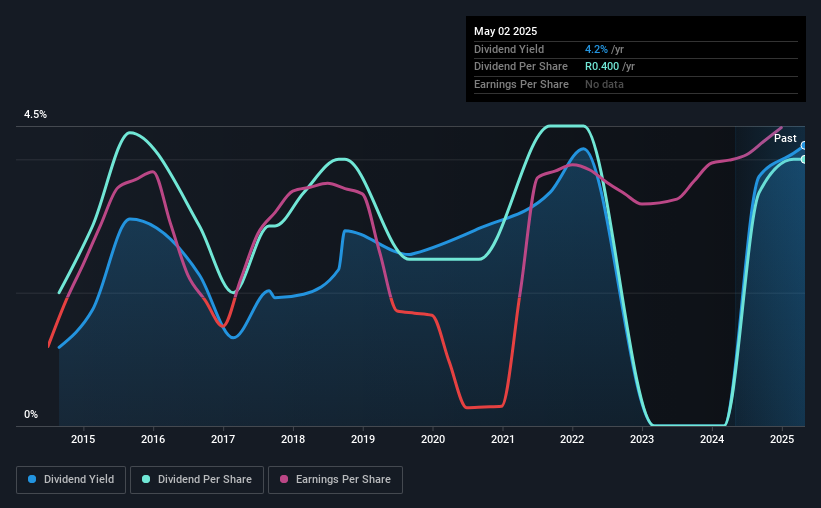
Task: Toggle the Dividend Yield legend button
Action: pos(71,480)
